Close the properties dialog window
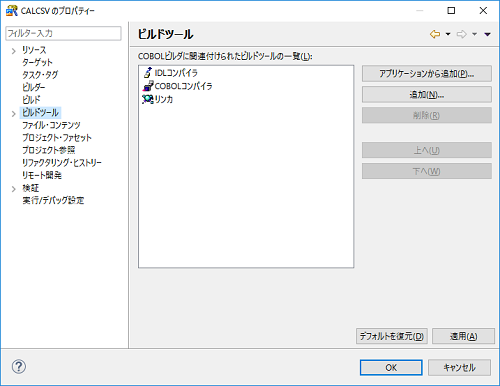 click(x=483, y=11)
